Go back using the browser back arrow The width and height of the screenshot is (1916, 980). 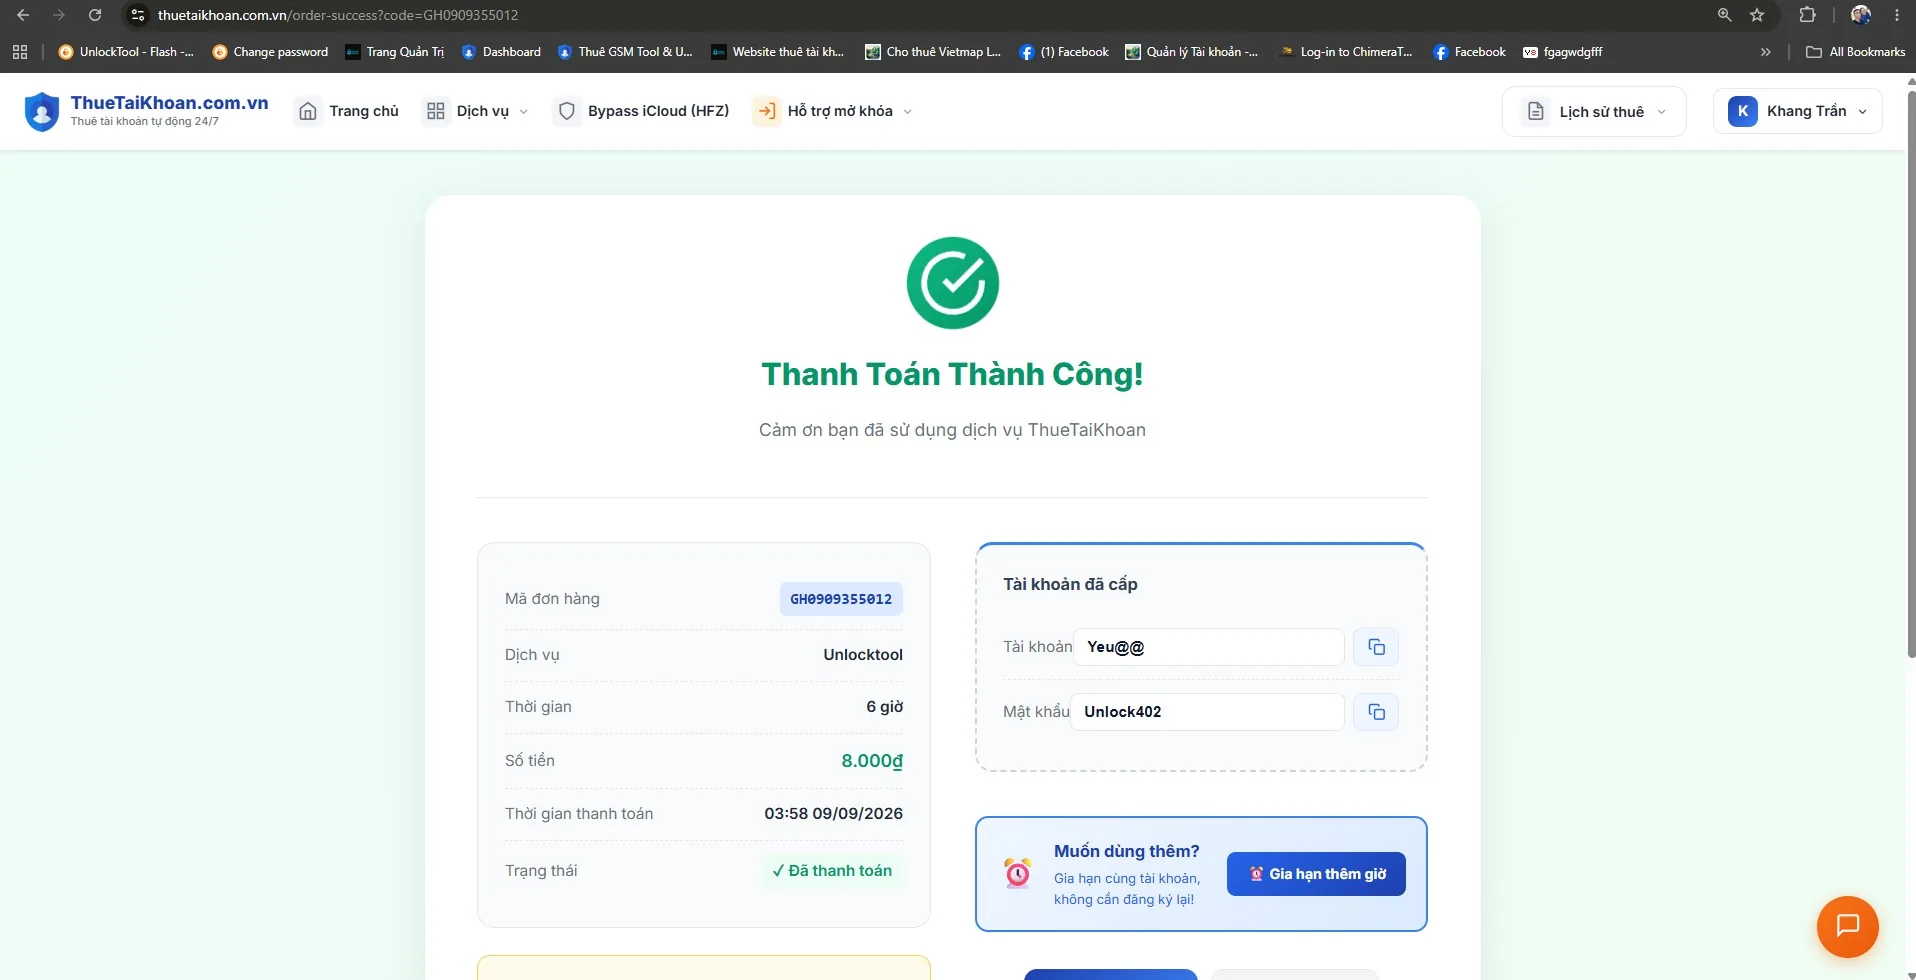click(23, 15)
